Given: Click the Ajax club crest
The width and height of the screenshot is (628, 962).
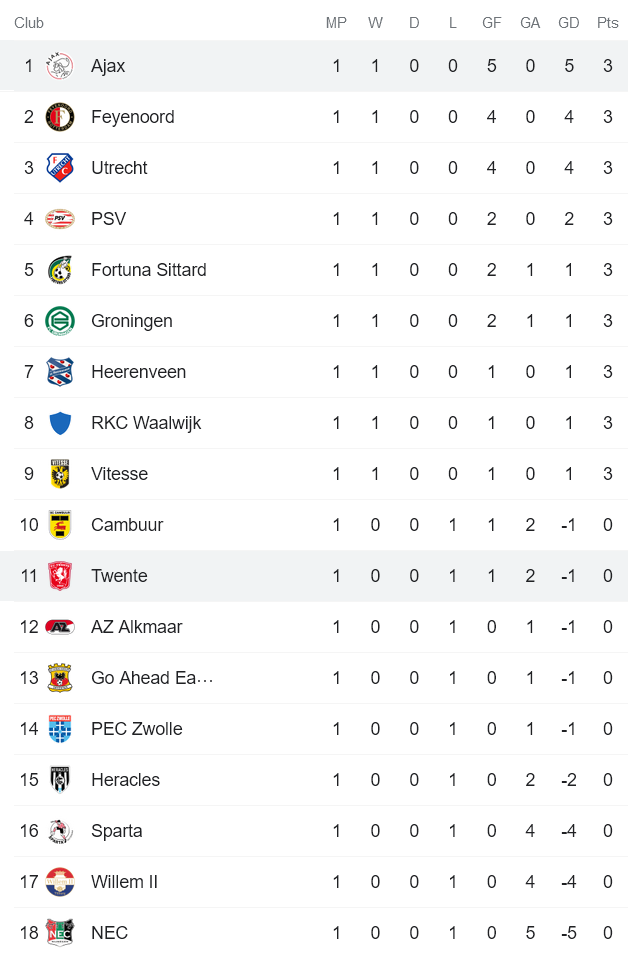Looking at the screenshot, I should click(x=59, y=66).
